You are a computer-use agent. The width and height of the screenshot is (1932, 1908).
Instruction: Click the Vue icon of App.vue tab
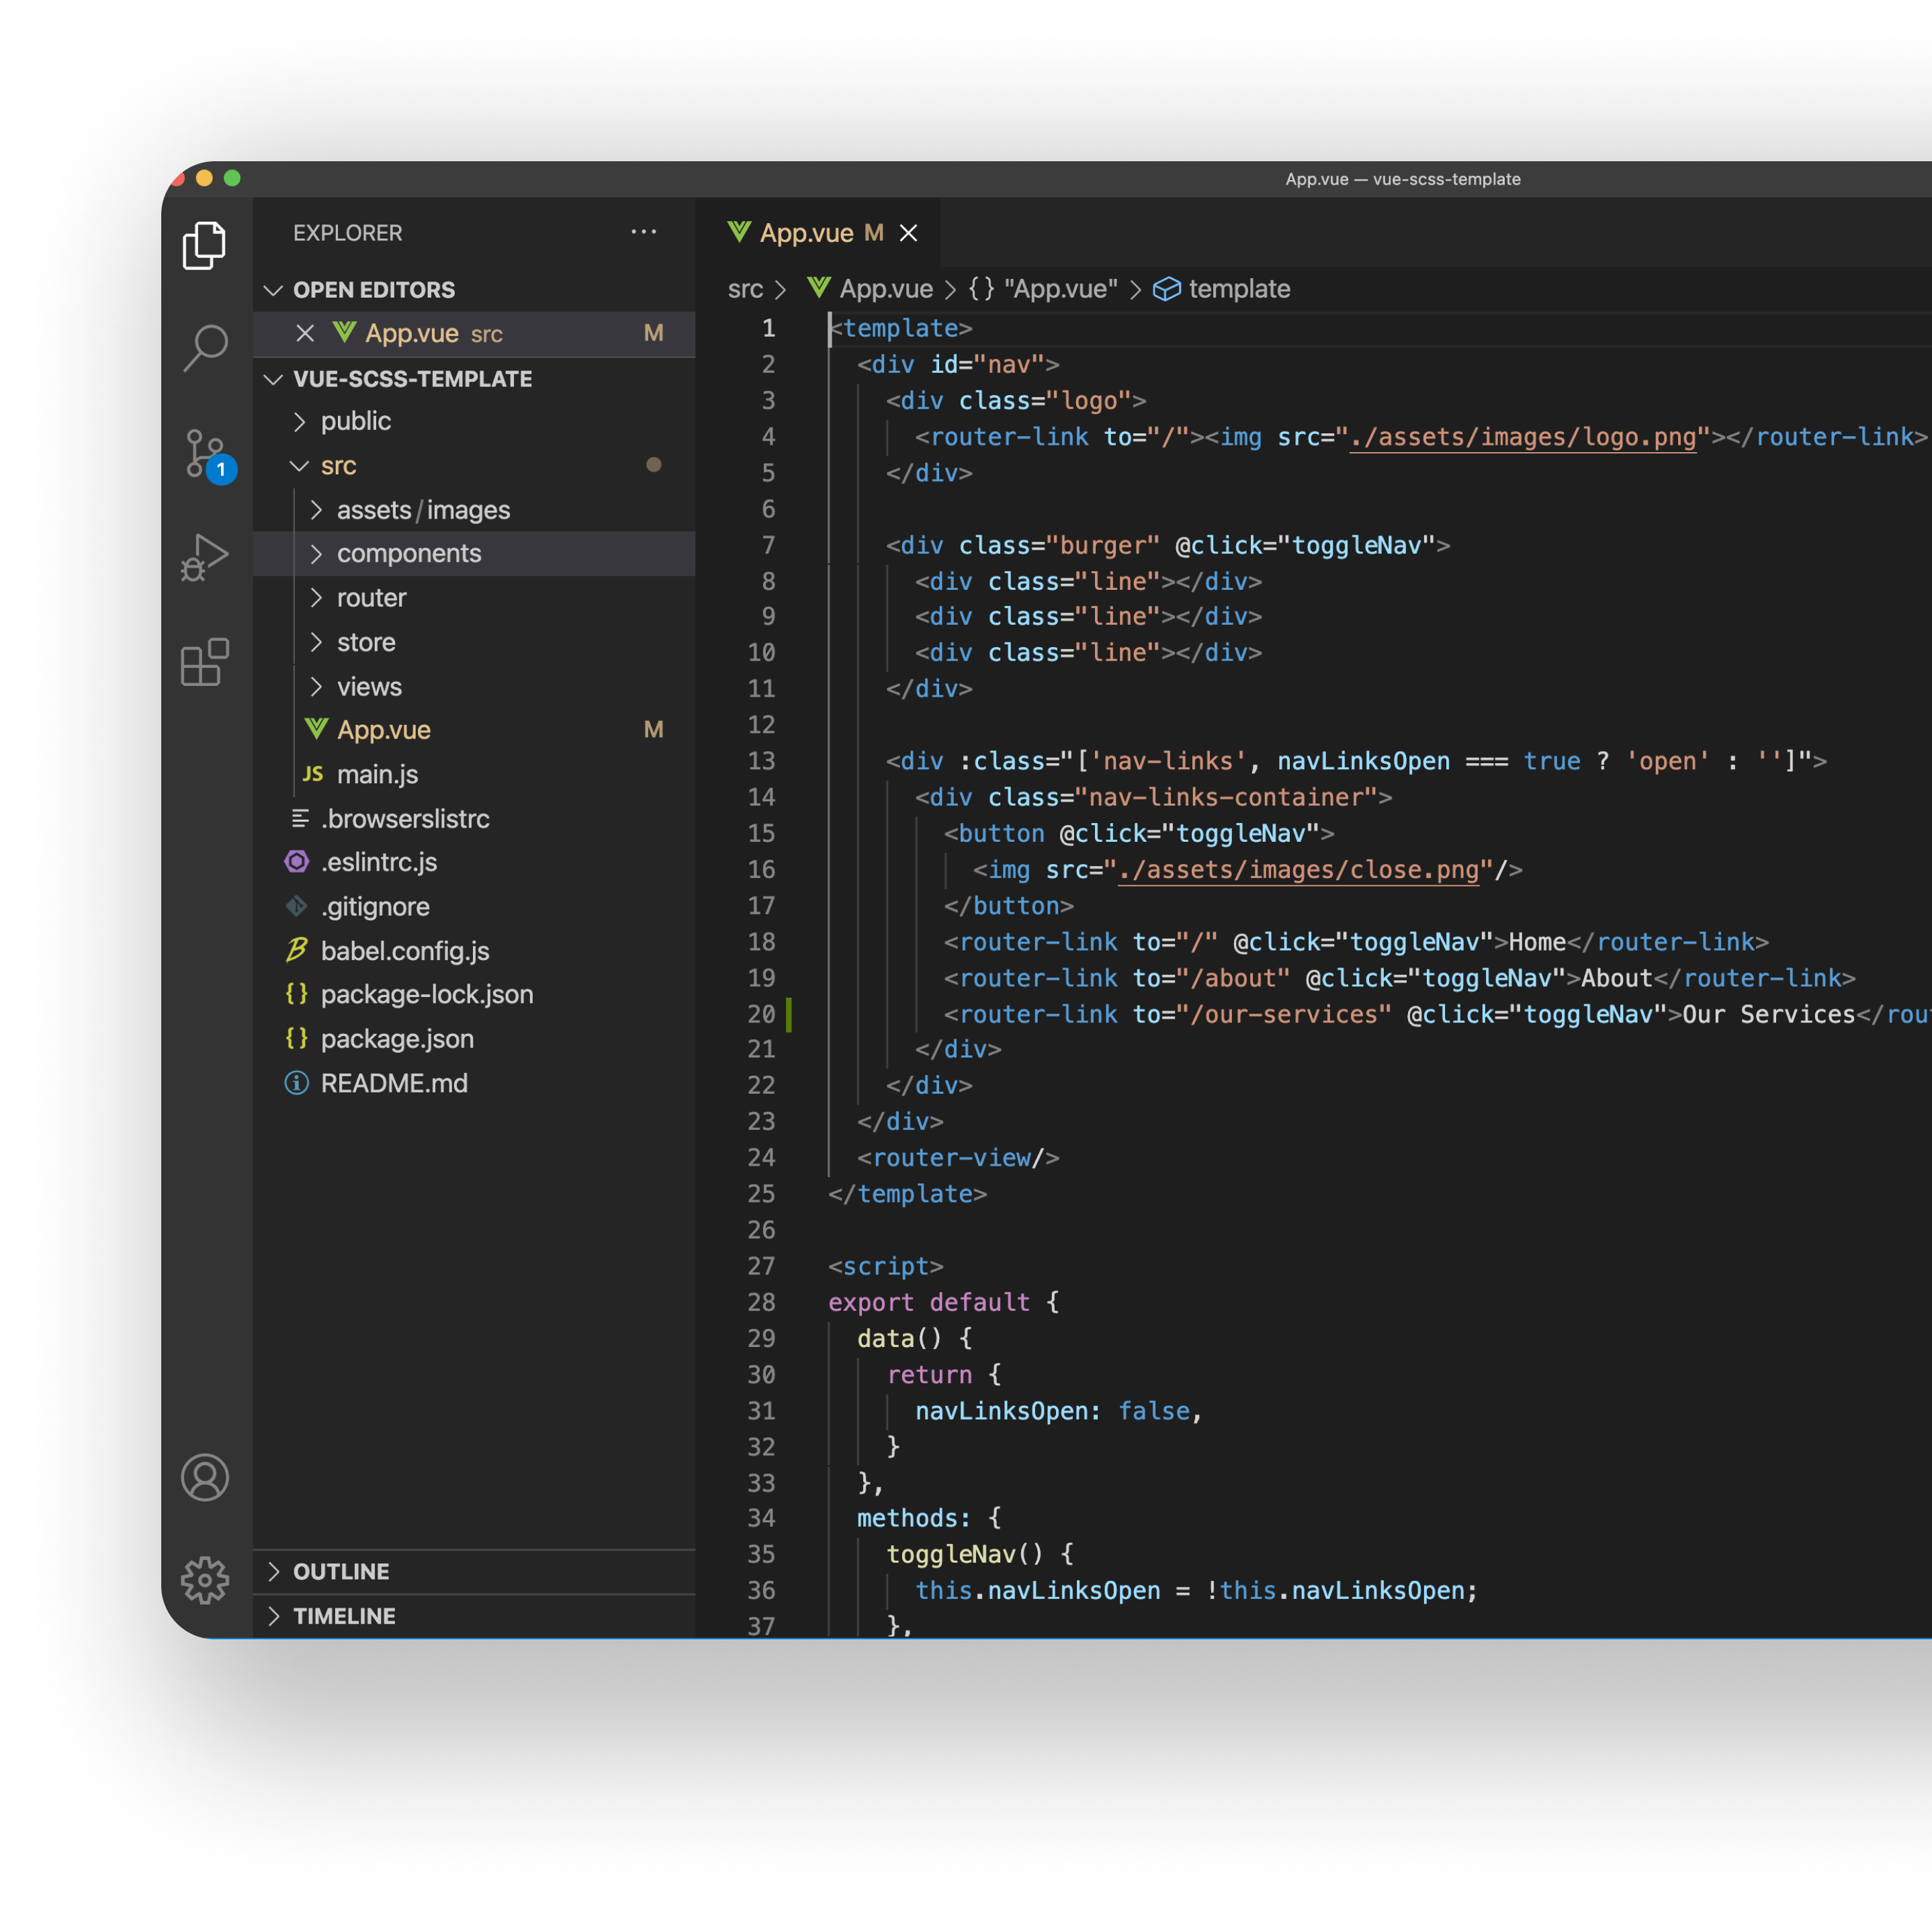point(739,232)
